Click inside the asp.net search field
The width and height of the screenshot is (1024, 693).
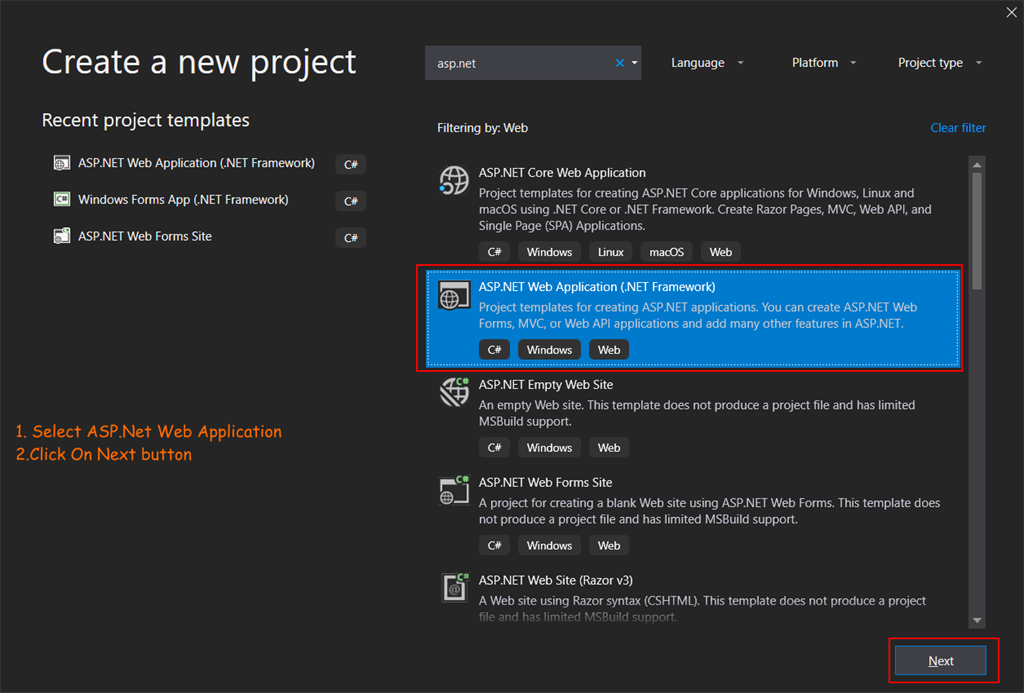tap(520, 63)
